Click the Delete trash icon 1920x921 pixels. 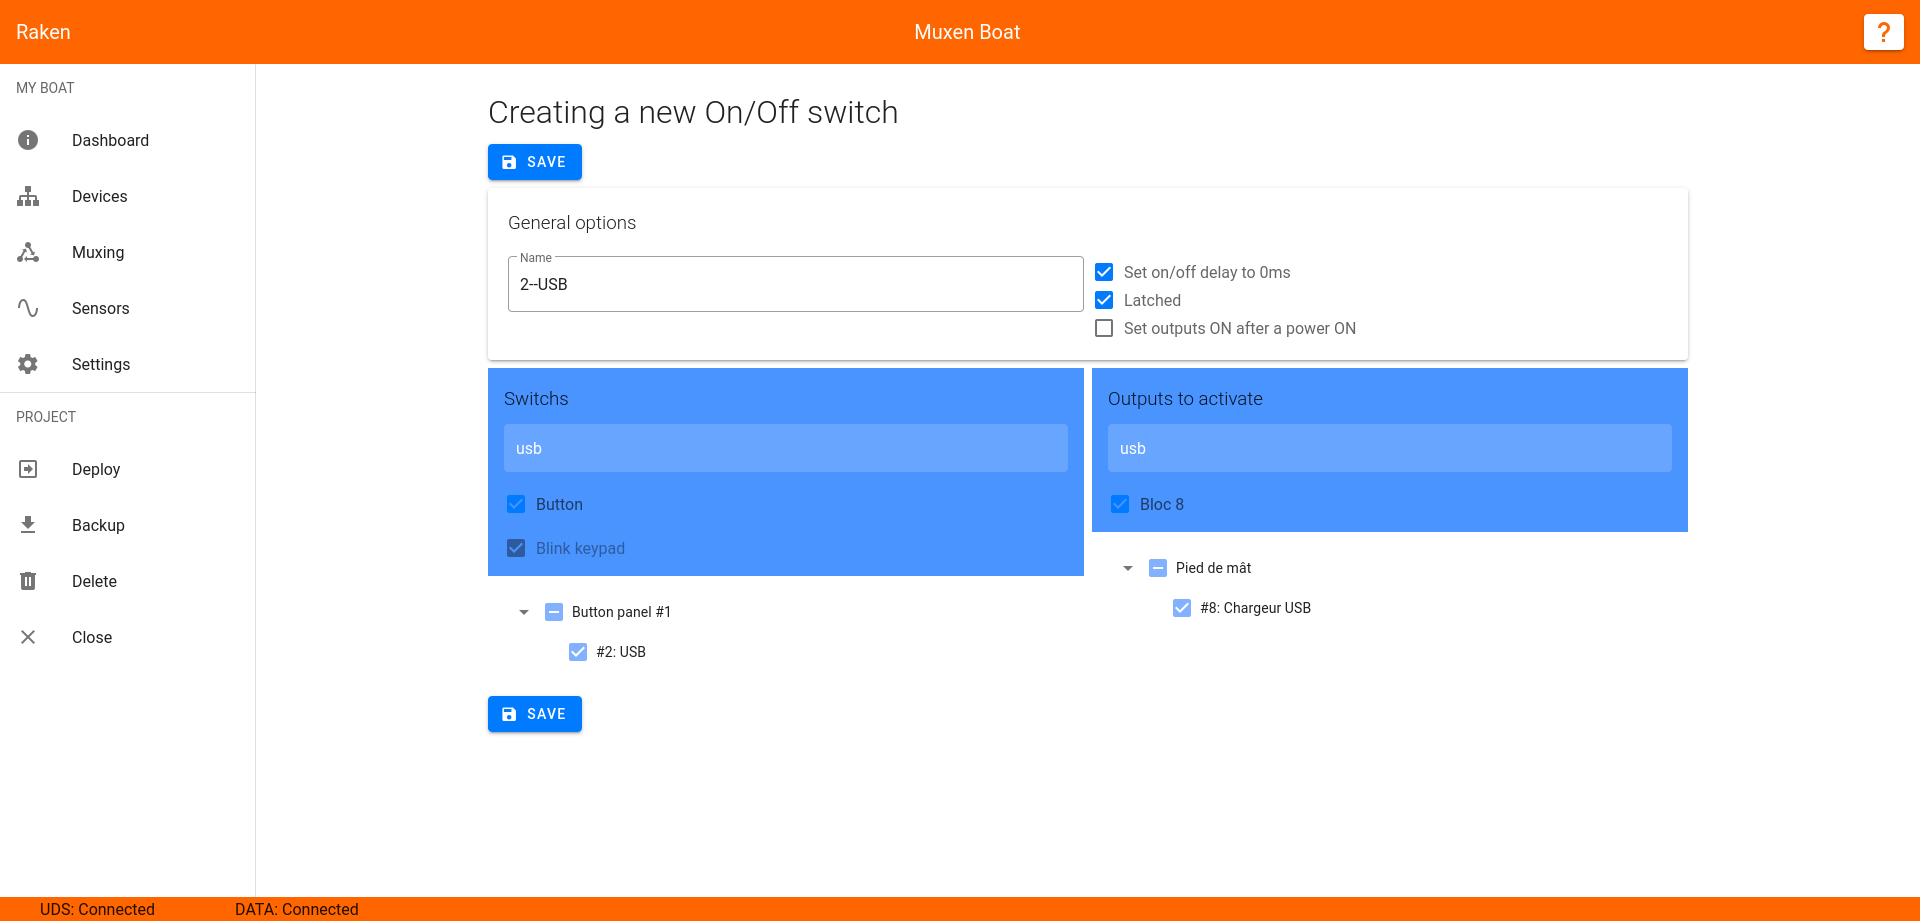[28, 581]
